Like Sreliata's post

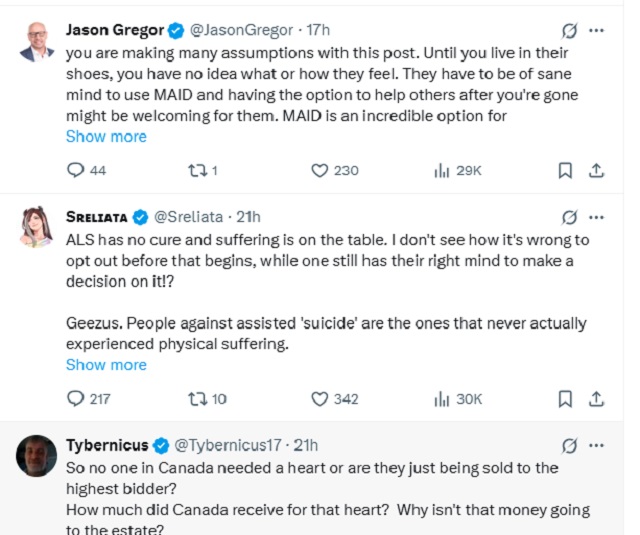pyautogui.click(x=320, y=399)
